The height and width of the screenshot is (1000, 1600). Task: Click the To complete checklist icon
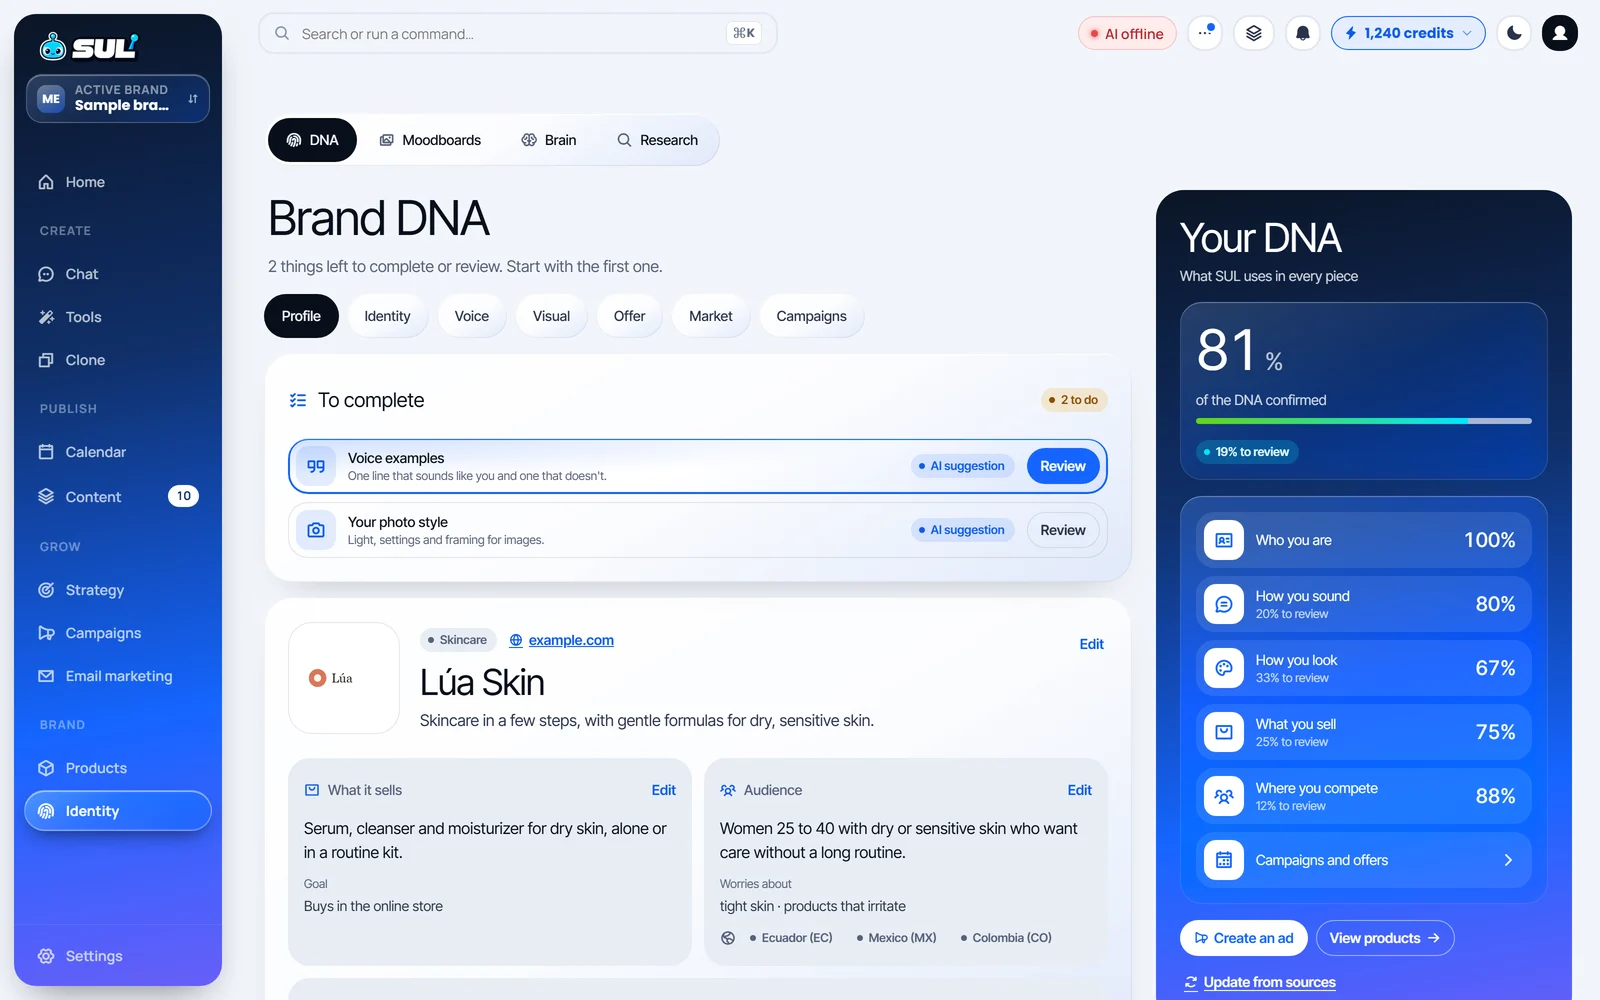point(297,400)
